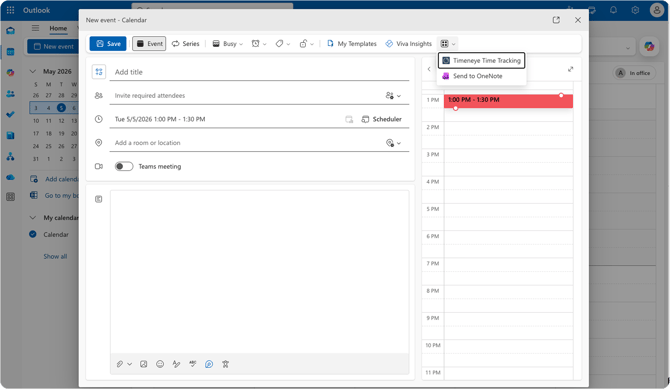Select the 1:00 PM - 1:30 PM event block
Viewport: 670px width, 389px height.
click(x=508, y=101)
